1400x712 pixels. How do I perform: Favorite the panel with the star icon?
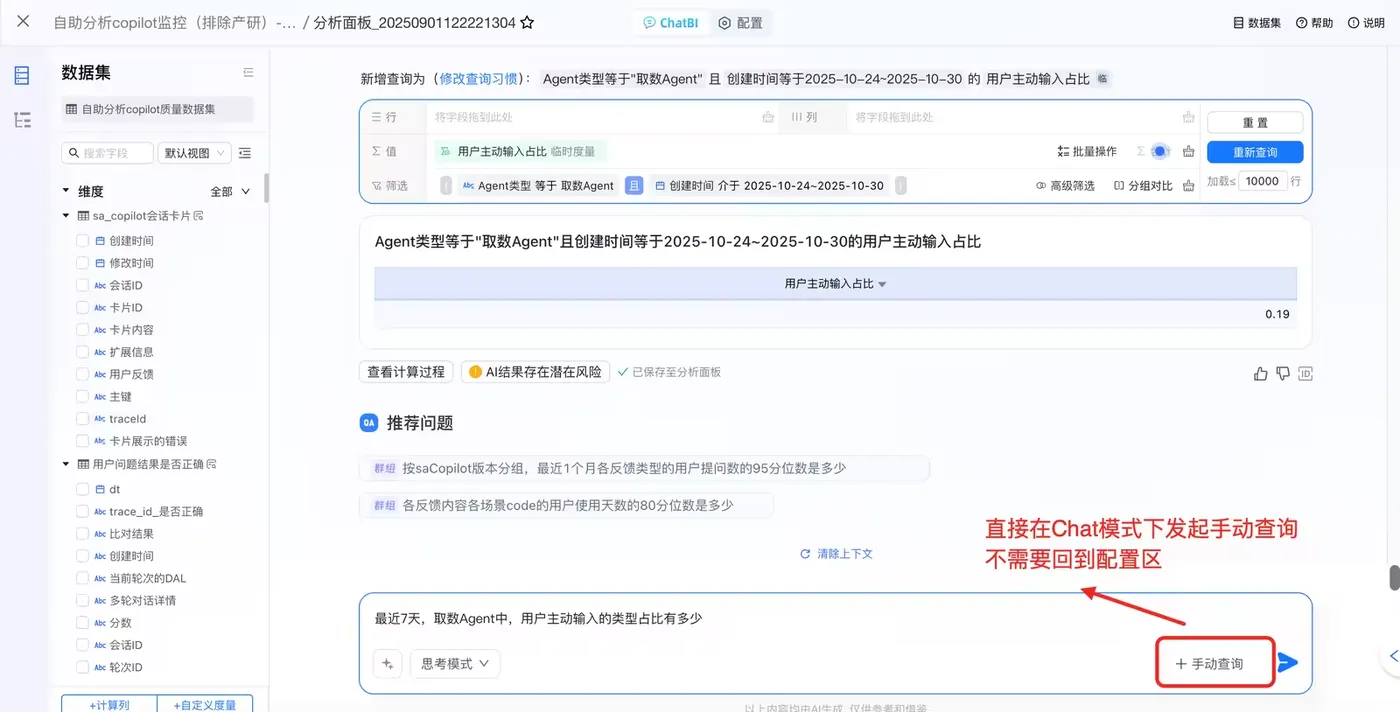click(x=527, y=22)
